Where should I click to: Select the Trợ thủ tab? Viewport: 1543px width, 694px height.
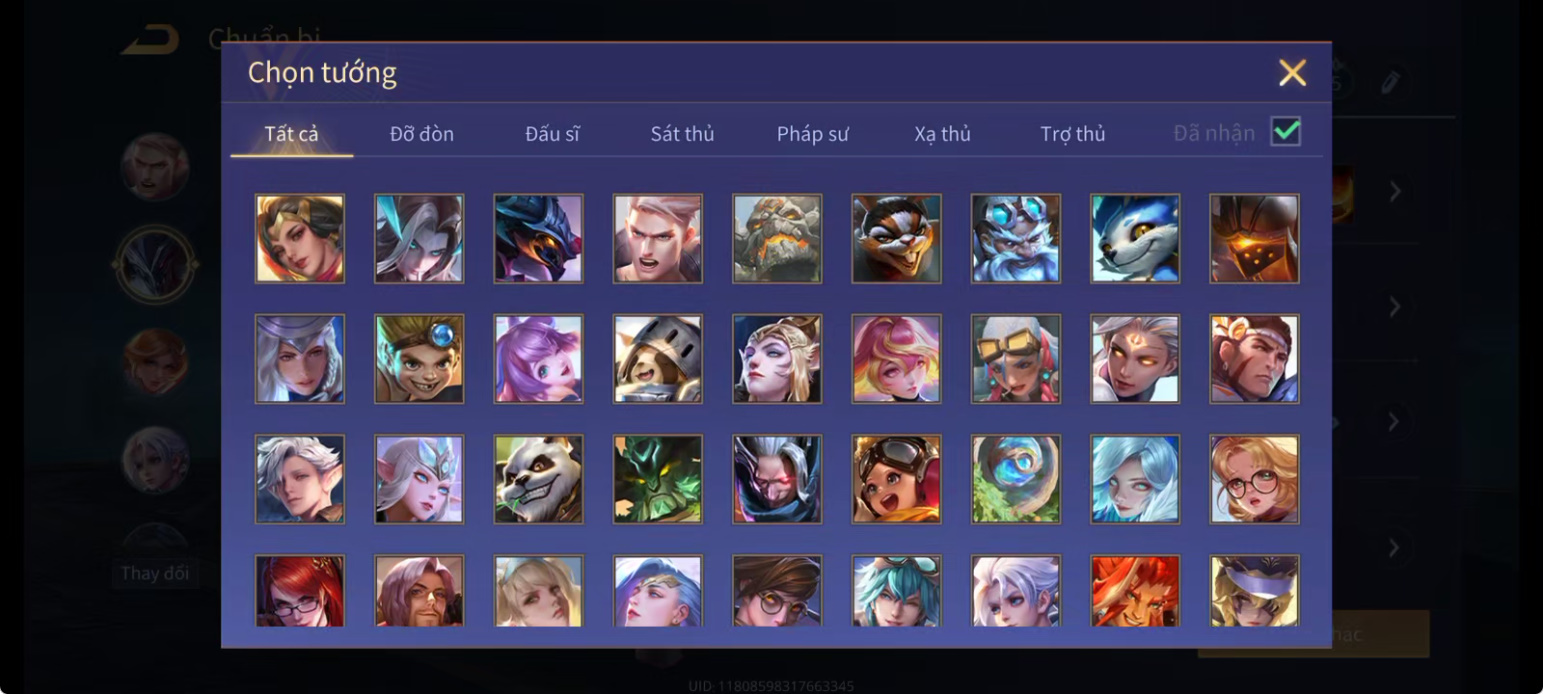[1073, 134]
